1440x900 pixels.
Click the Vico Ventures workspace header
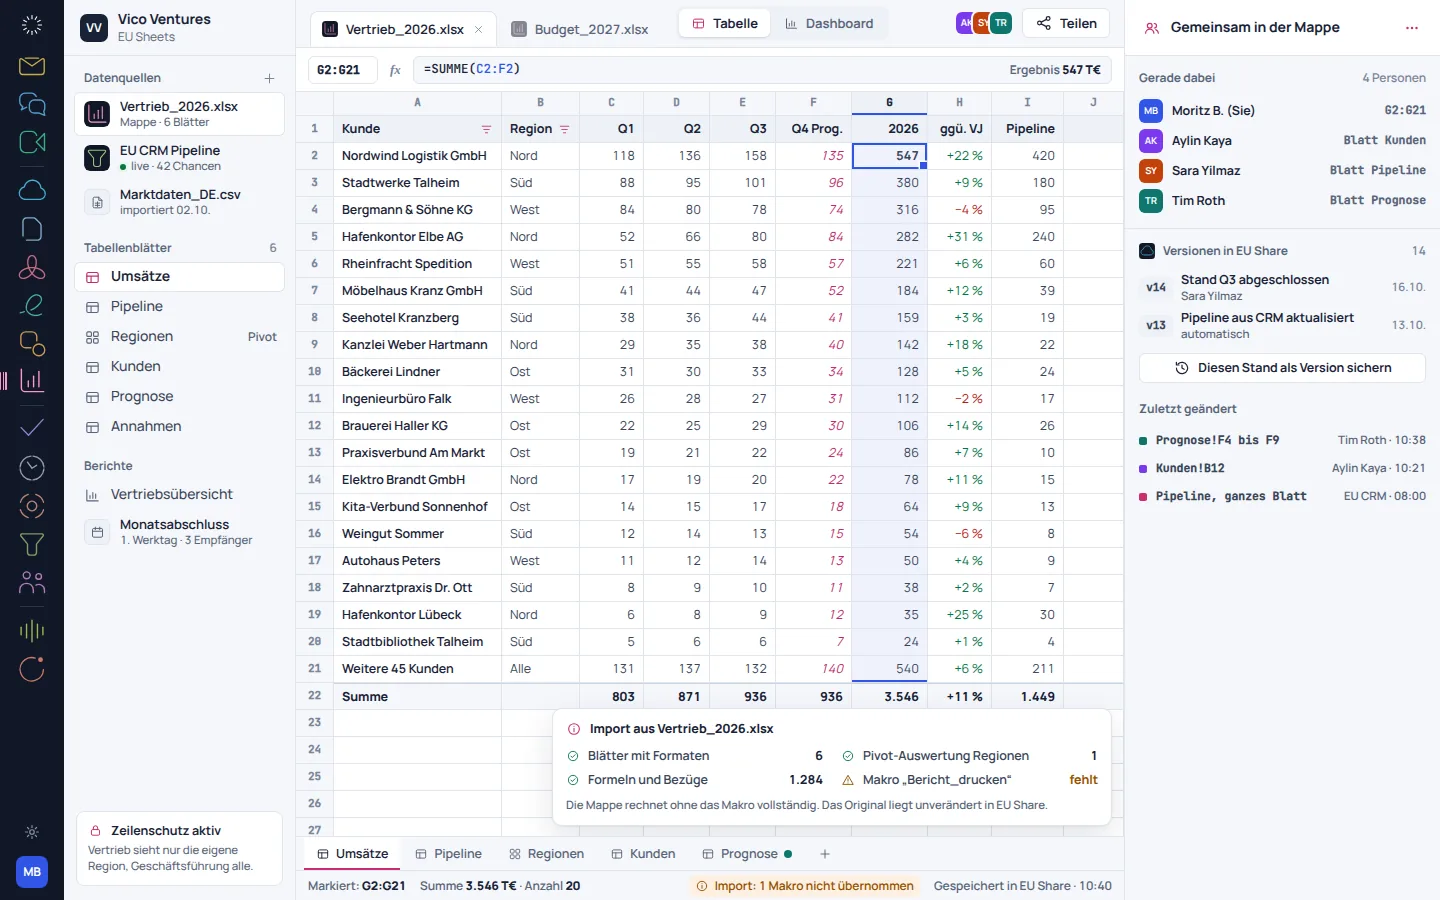point(180,28)
